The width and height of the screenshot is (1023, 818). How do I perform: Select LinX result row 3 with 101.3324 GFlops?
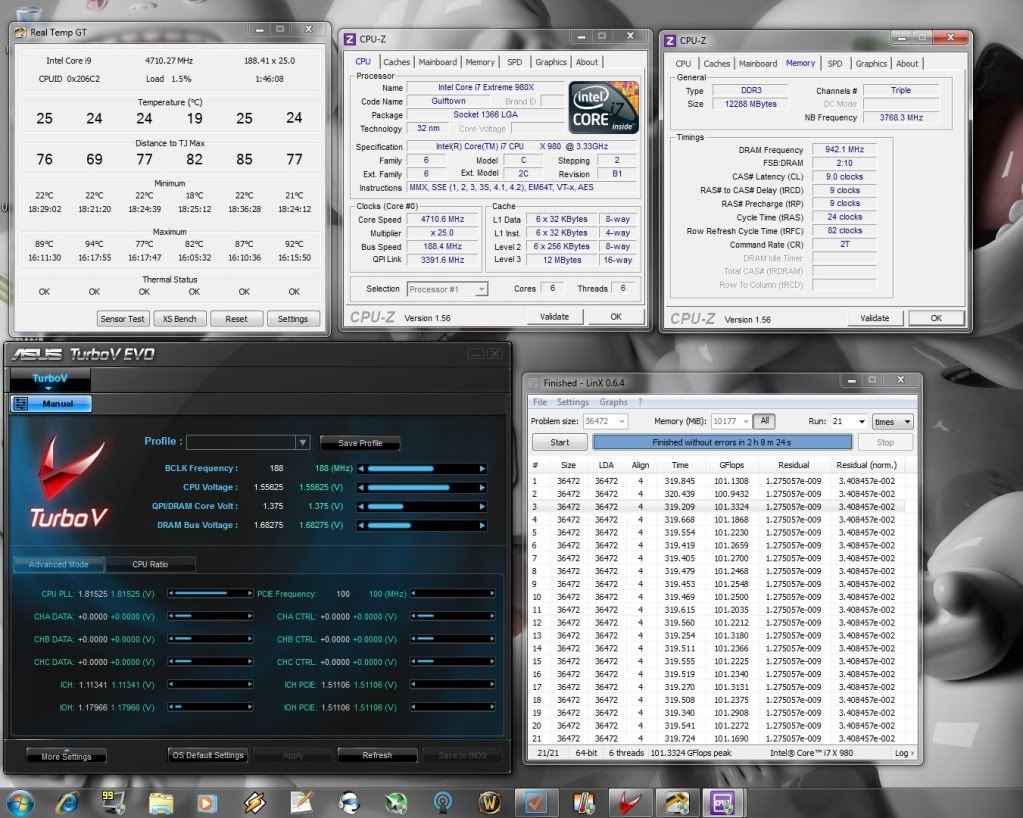click(718, 507)
